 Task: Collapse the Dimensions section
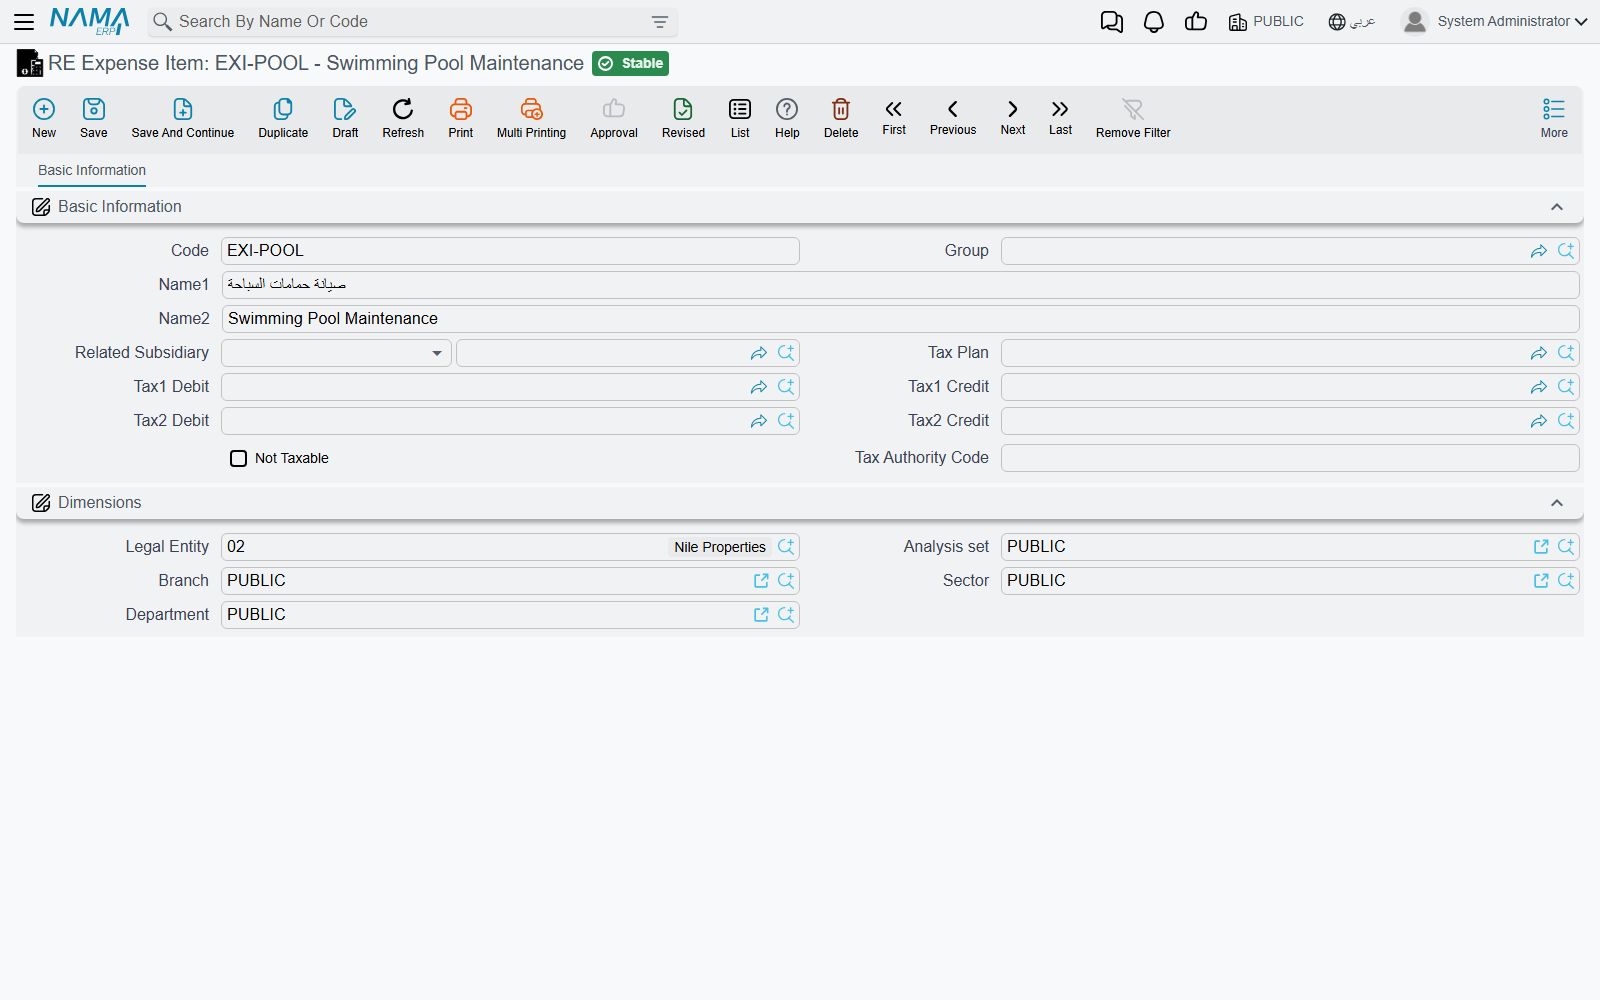pyautogui.click(x=1557, y=503)
